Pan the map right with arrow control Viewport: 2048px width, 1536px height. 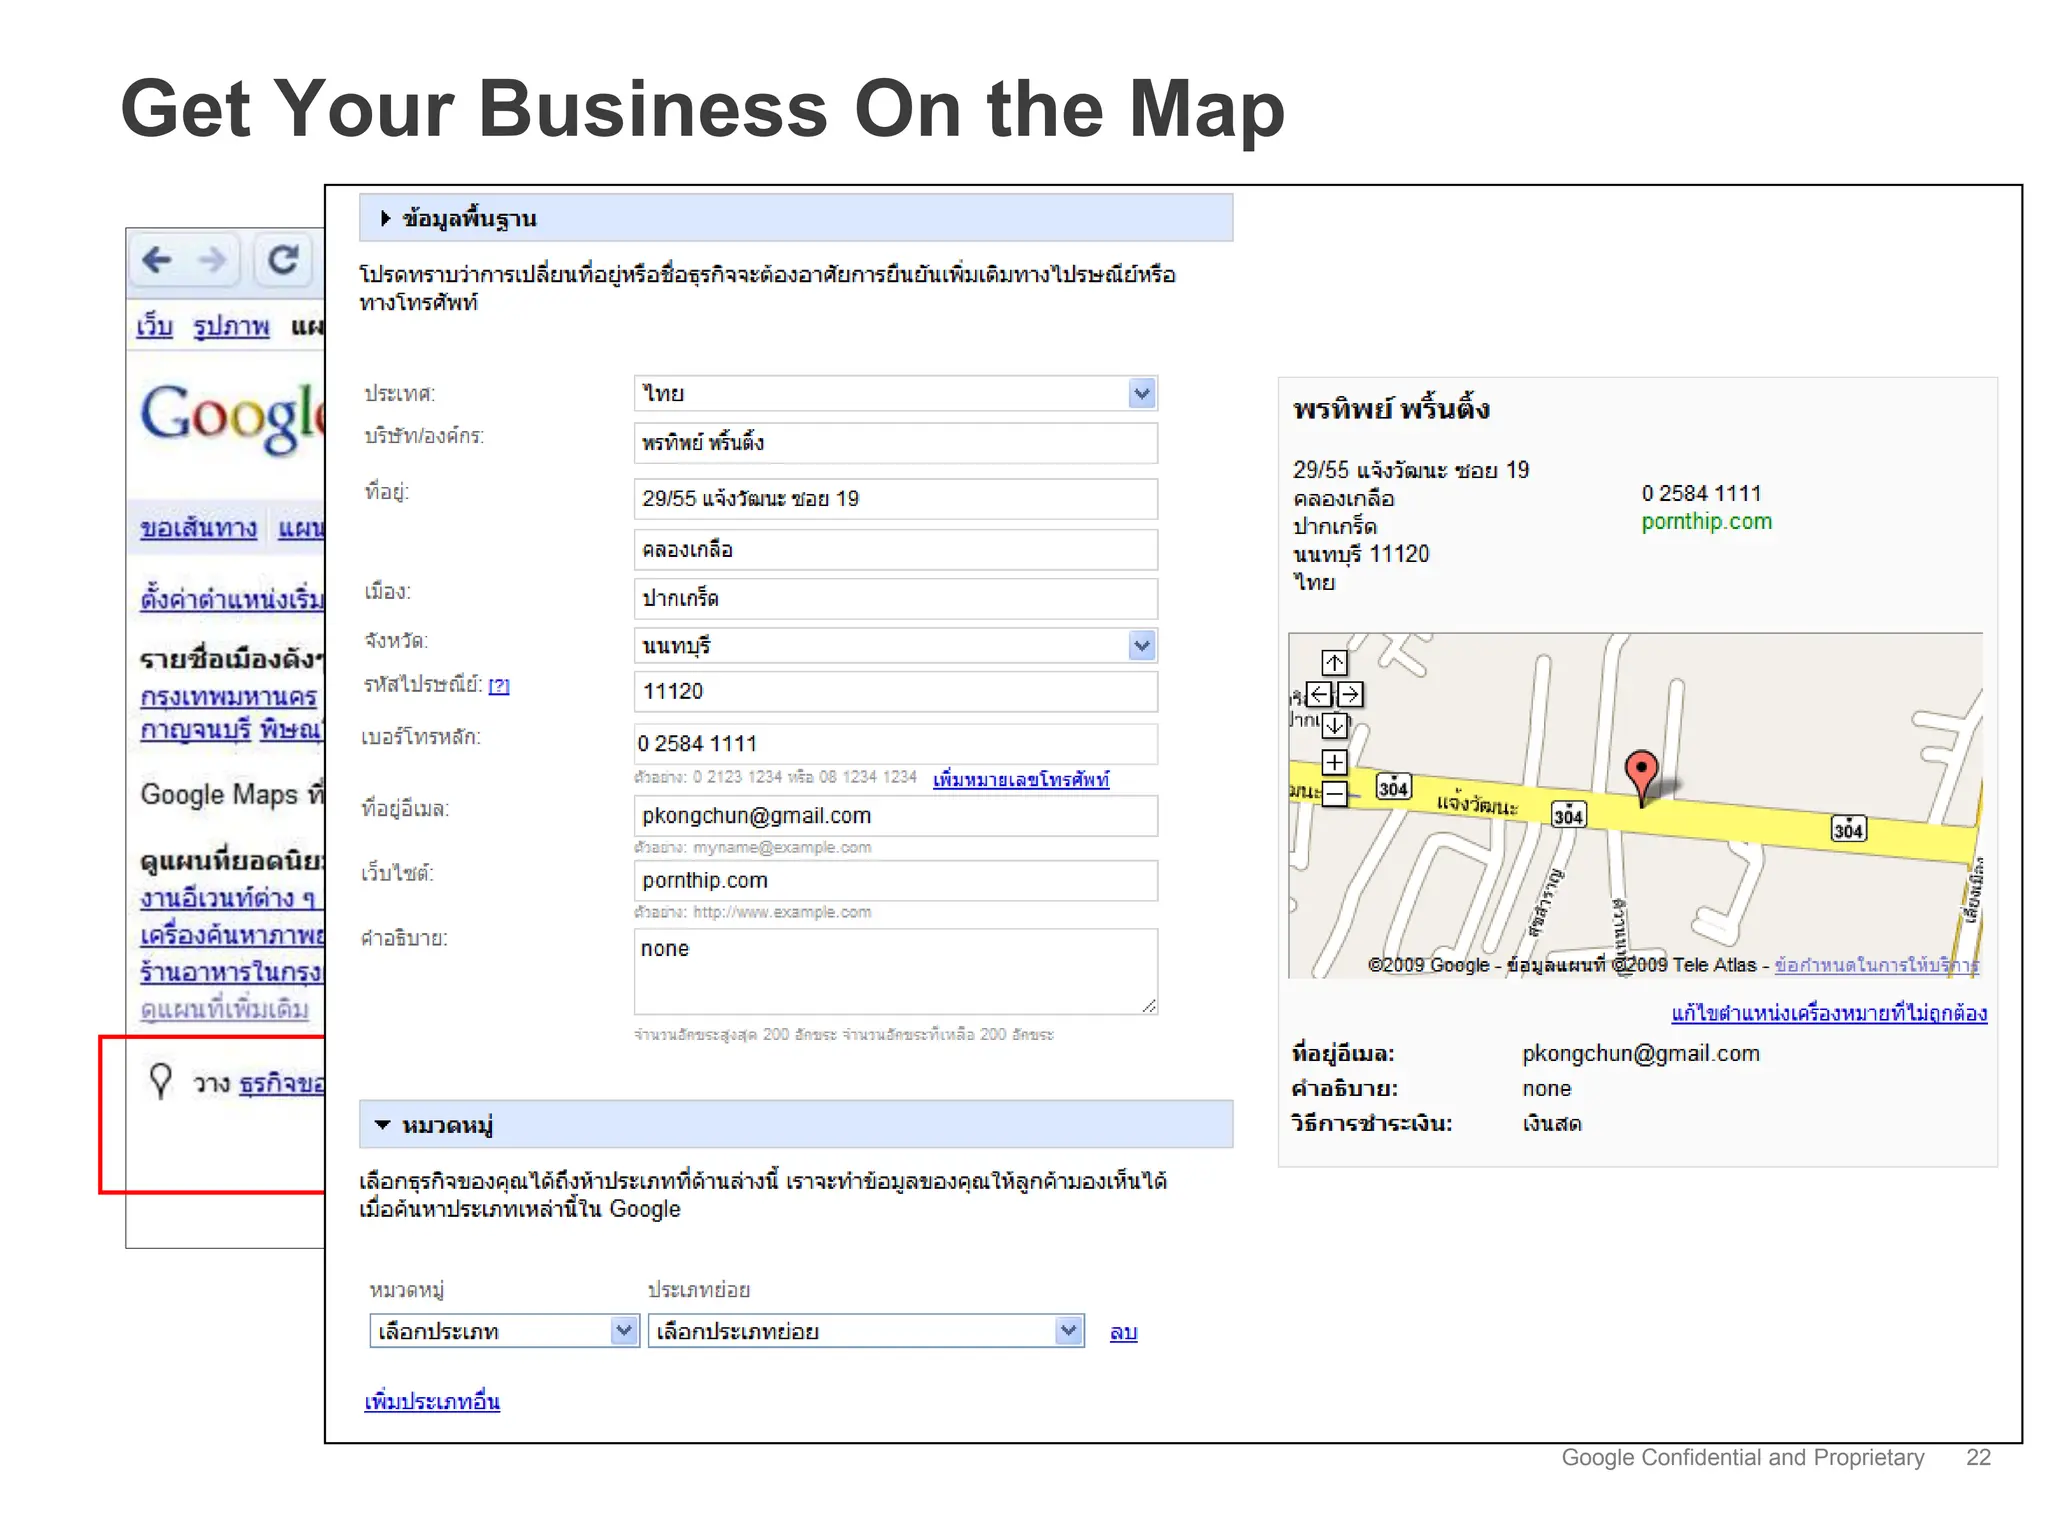pos(1350,694)
